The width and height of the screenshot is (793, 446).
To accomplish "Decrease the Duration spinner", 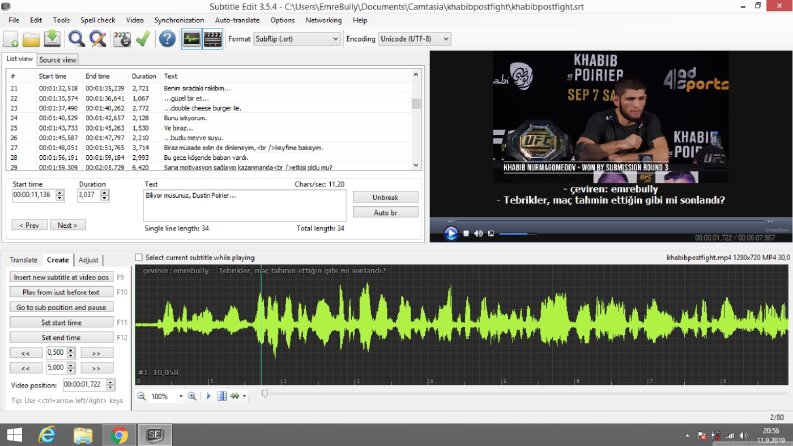I will point(105,198).
